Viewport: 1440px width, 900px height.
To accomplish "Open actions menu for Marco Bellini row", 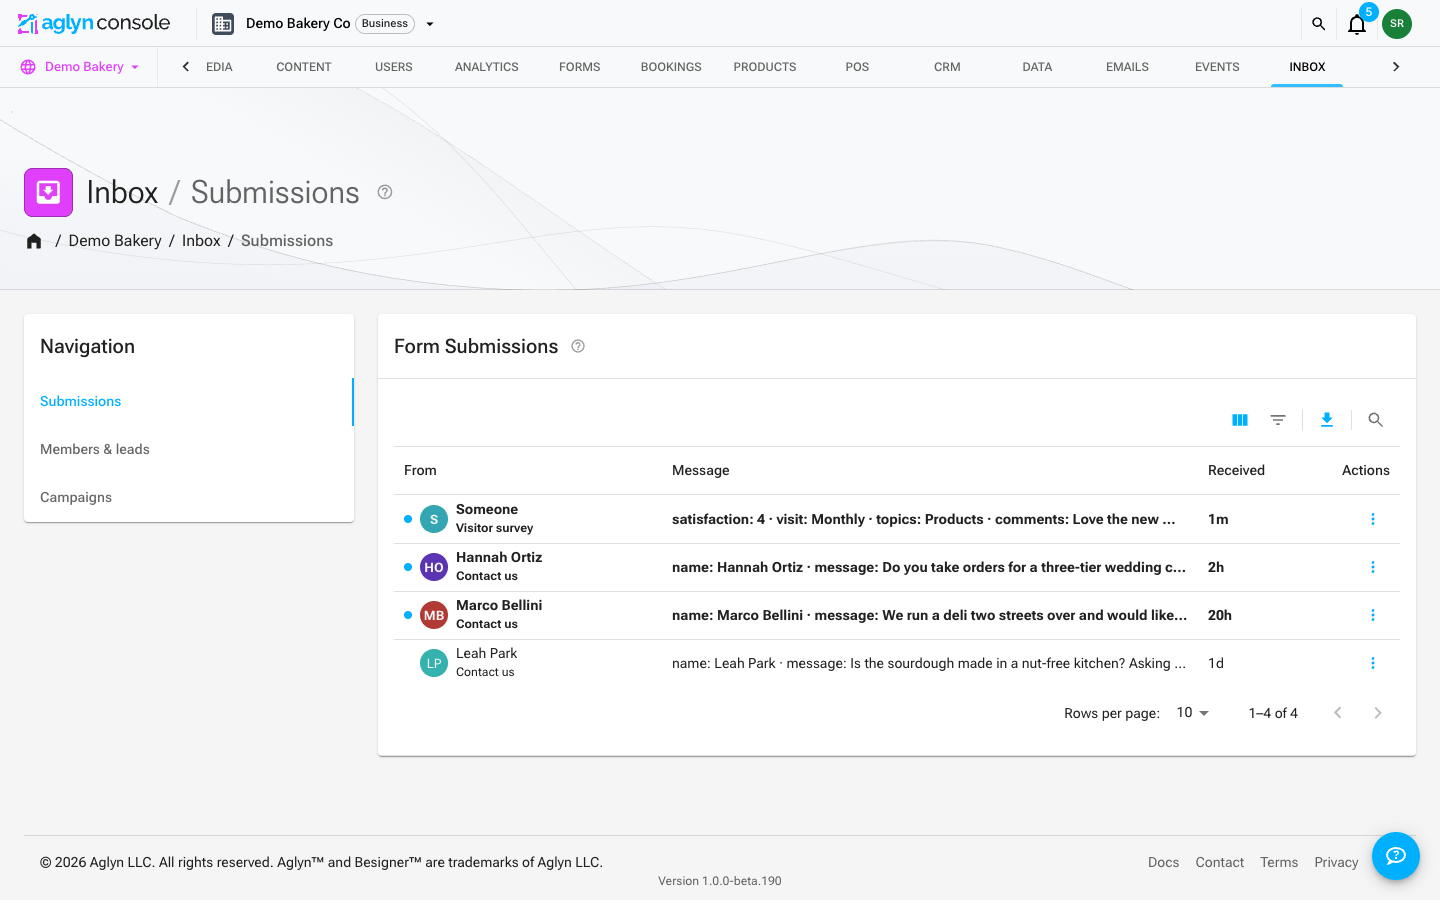I will pyautogui.click(x=1373, y=615).
